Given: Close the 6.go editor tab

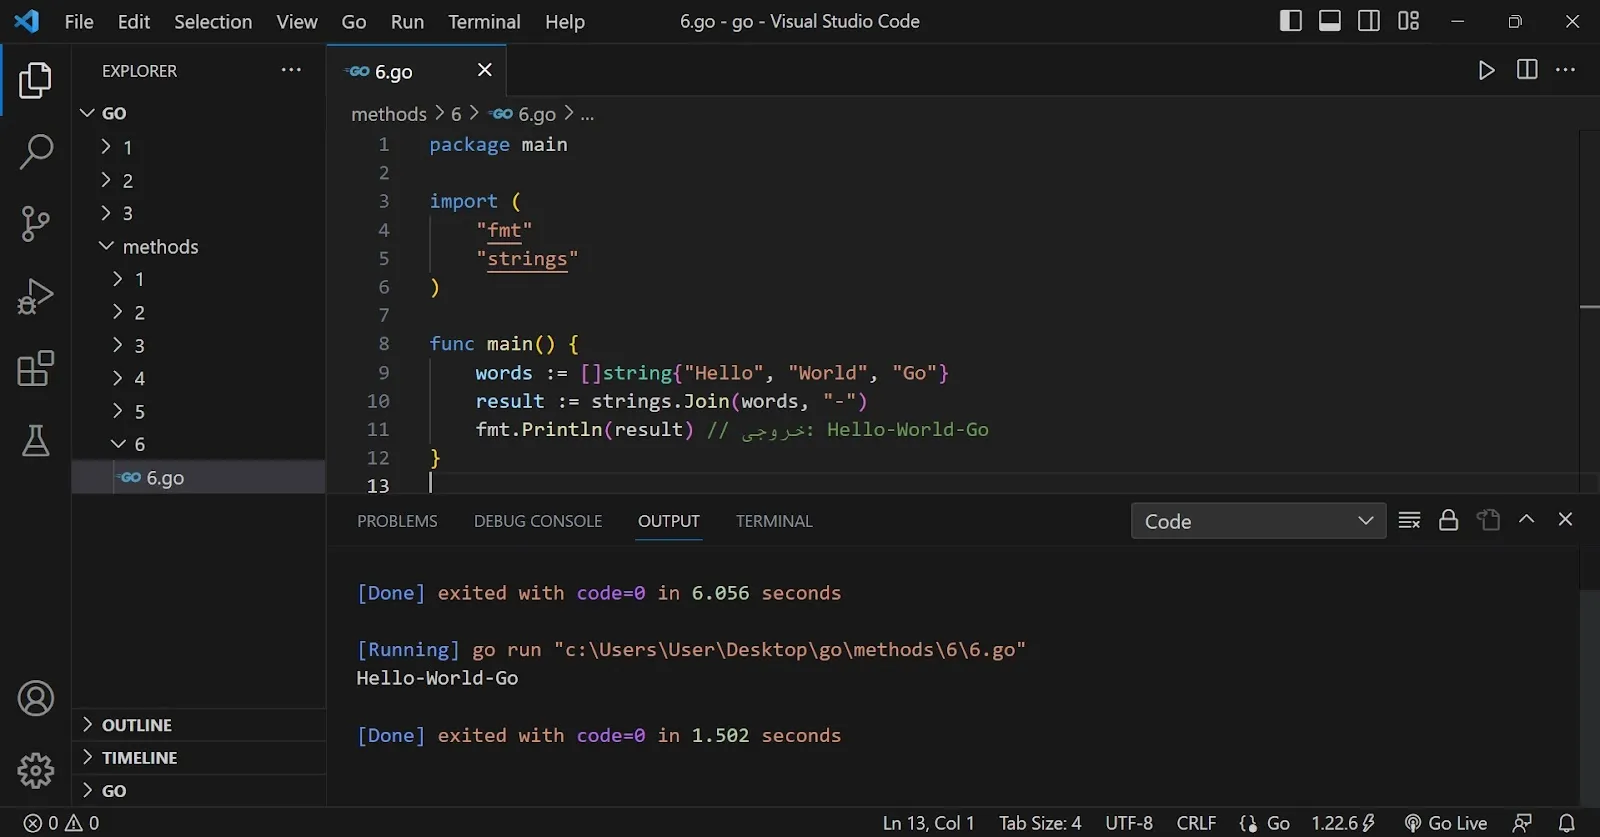Looking at the screenshot, I should [485, 70].
